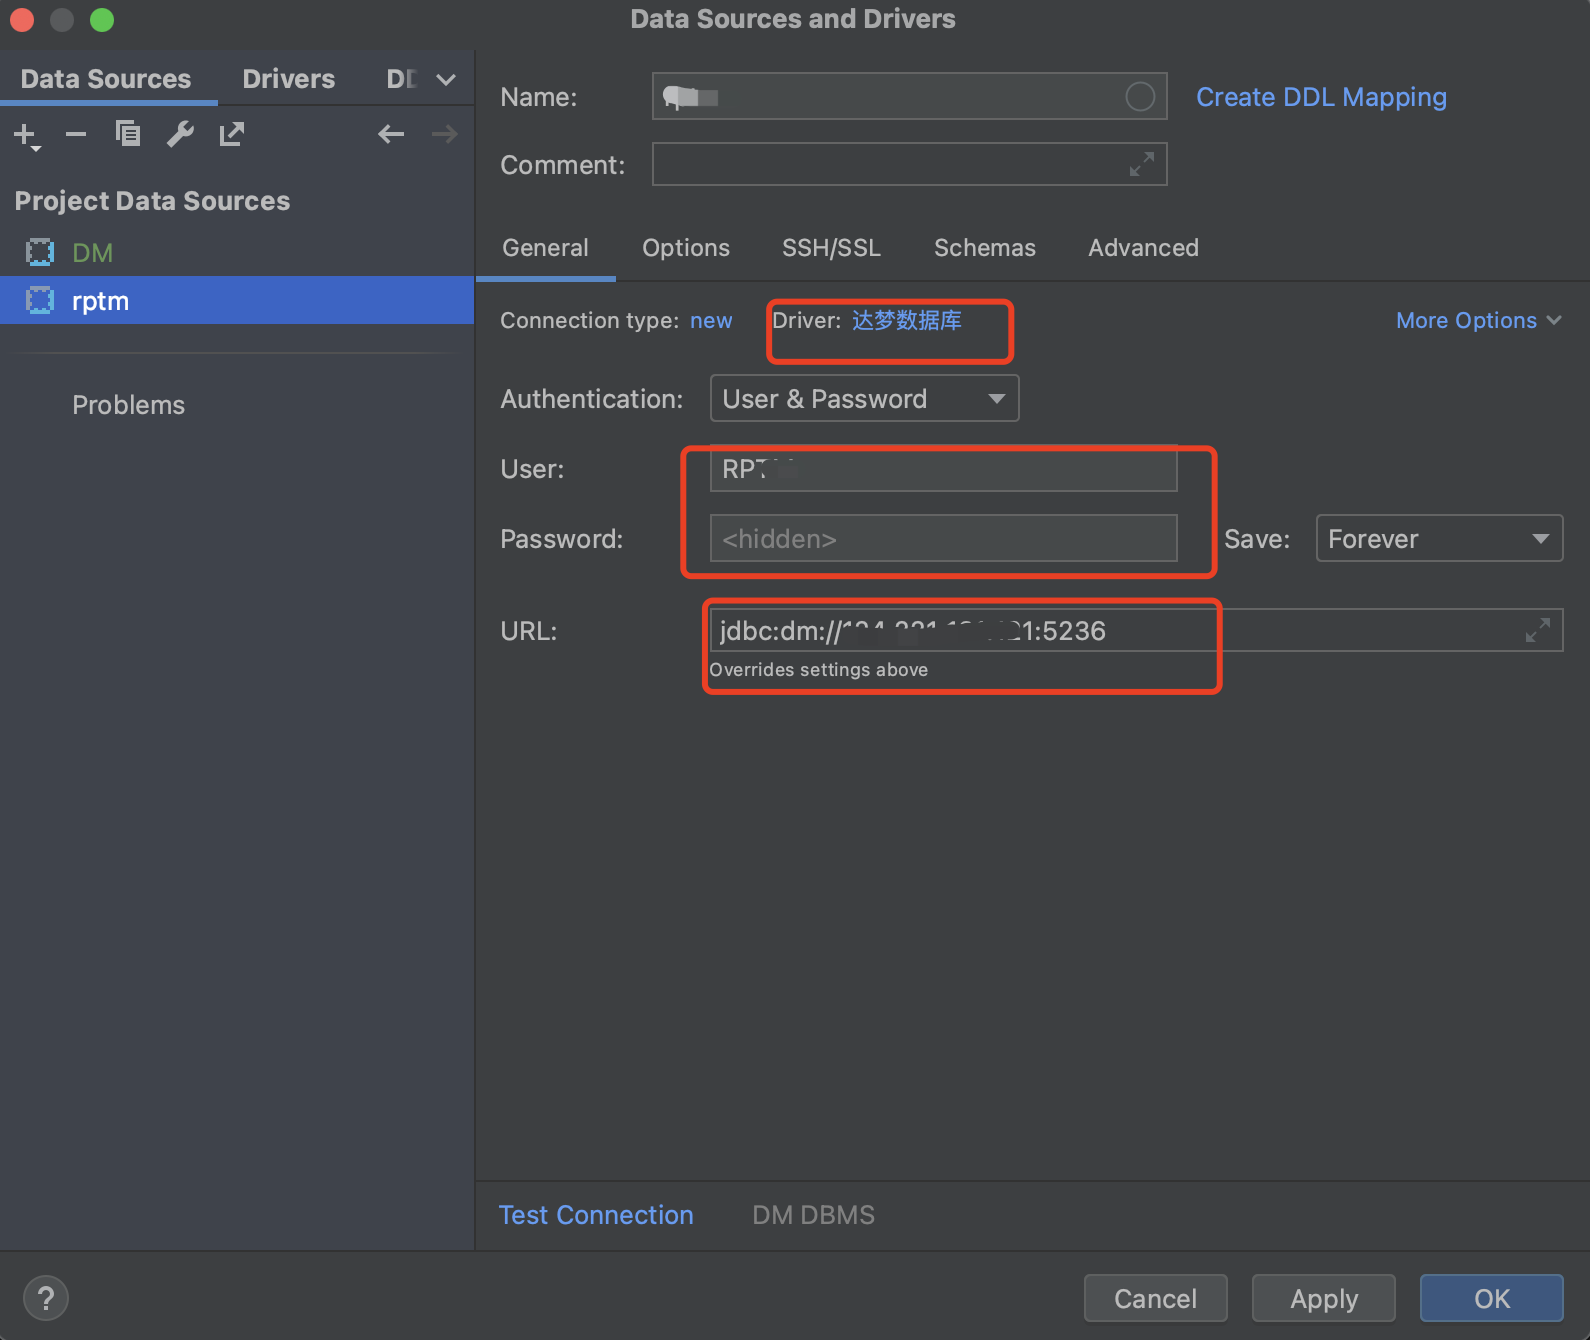This screenshot has width=1590, height=1340.
Task: Select the DM data source
Action: pyautogui.click(x=237, y=253)
